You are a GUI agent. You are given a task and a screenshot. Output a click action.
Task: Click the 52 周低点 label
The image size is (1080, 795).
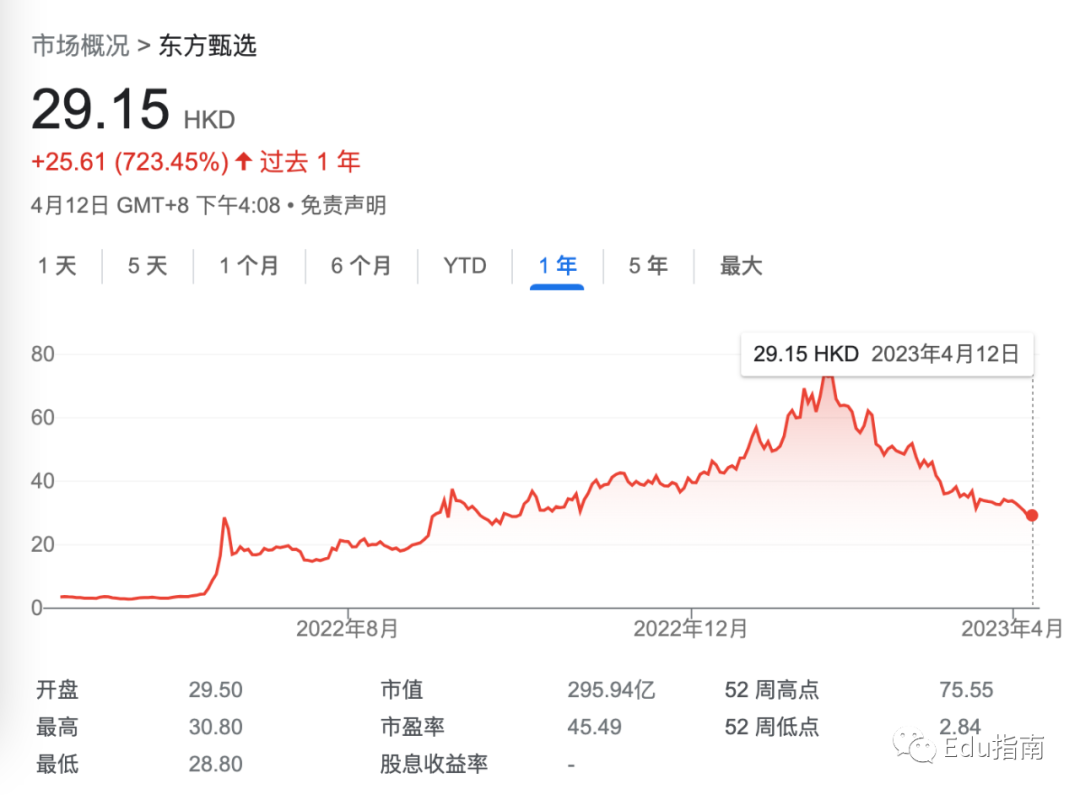pyautogui.click(x=771, y=727)
